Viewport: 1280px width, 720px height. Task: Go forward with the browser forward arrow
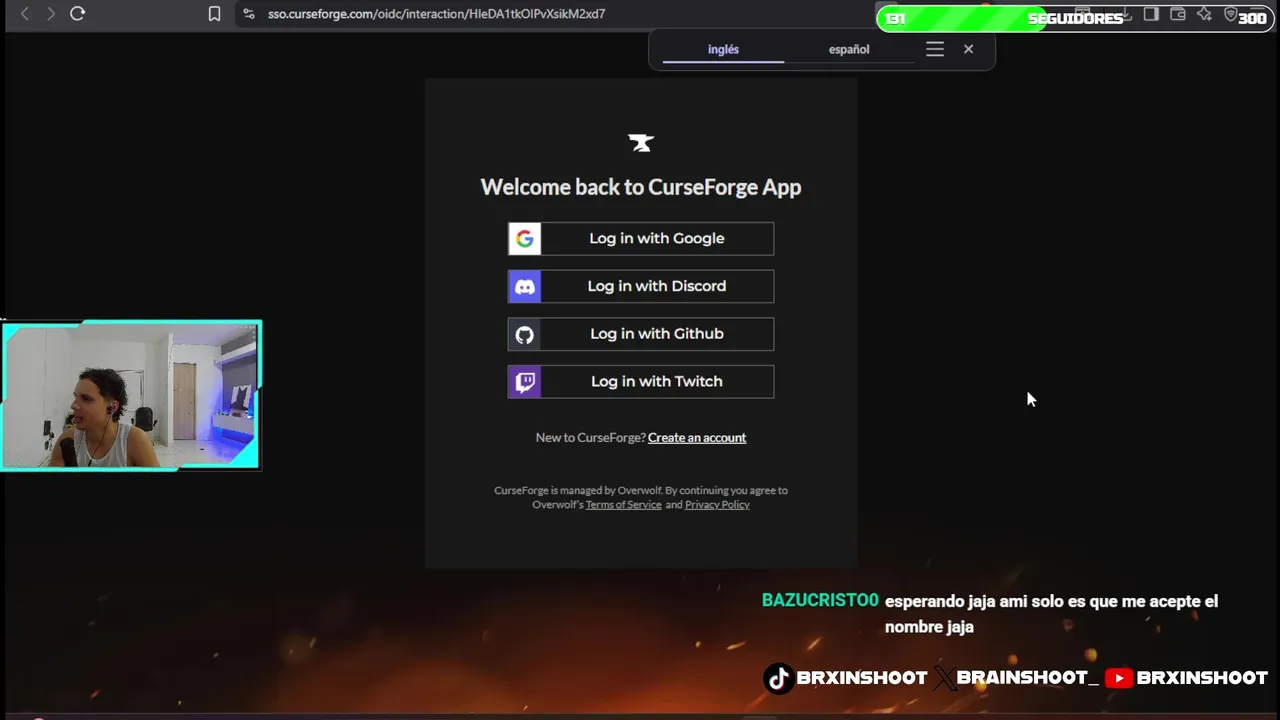(50, 14)
